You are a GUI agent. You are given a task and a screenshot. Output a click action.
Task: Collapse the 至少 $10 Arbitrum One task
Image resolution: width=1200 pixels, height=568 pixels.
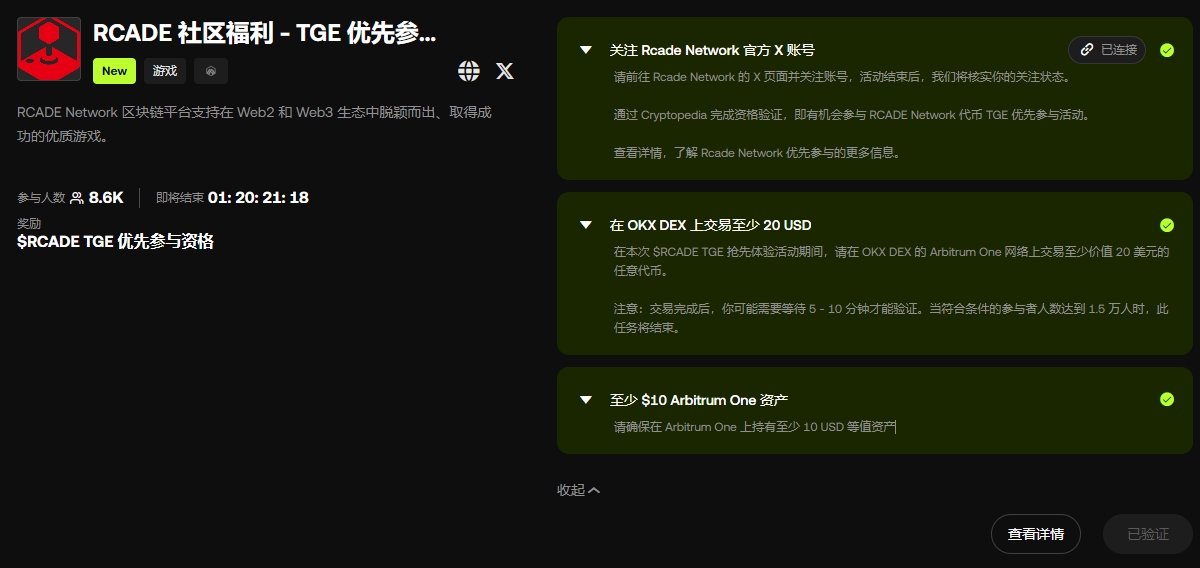(x=586, y=400)
